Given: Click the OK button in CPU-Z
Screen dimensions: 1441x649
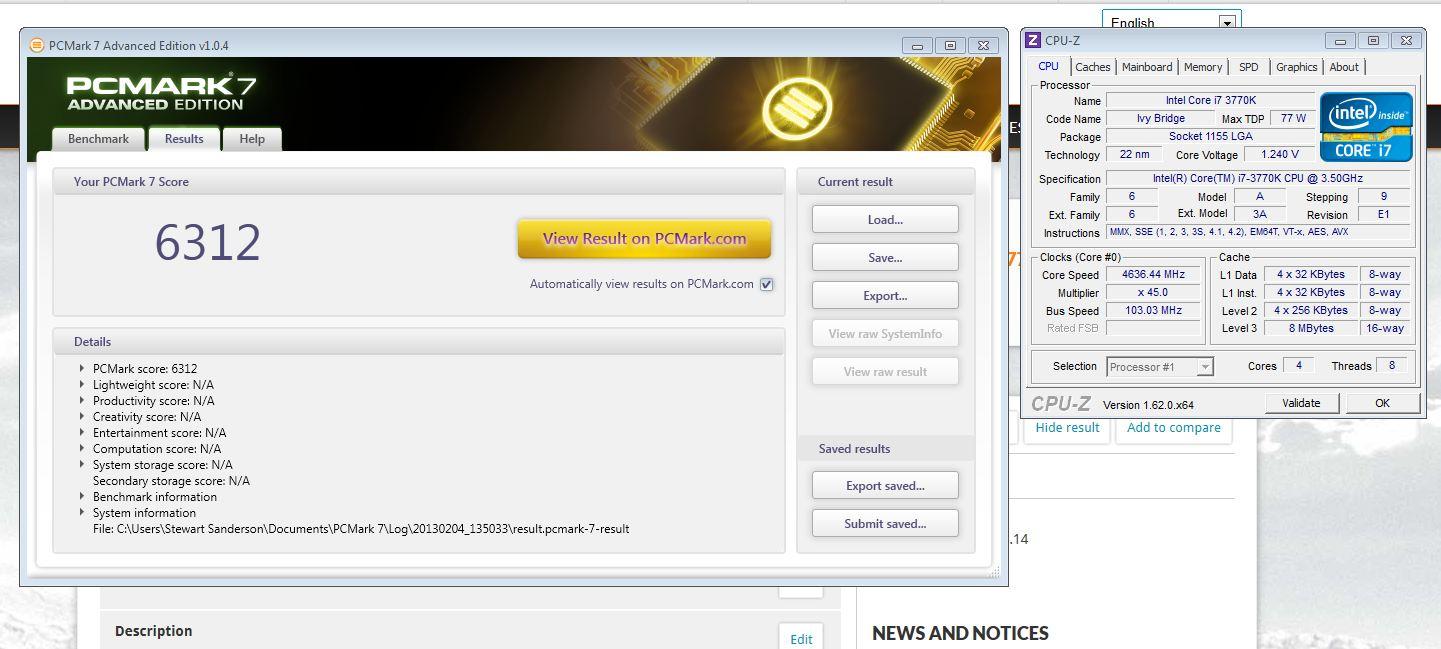Looking at the screenshot, I should pos(1382,403).
